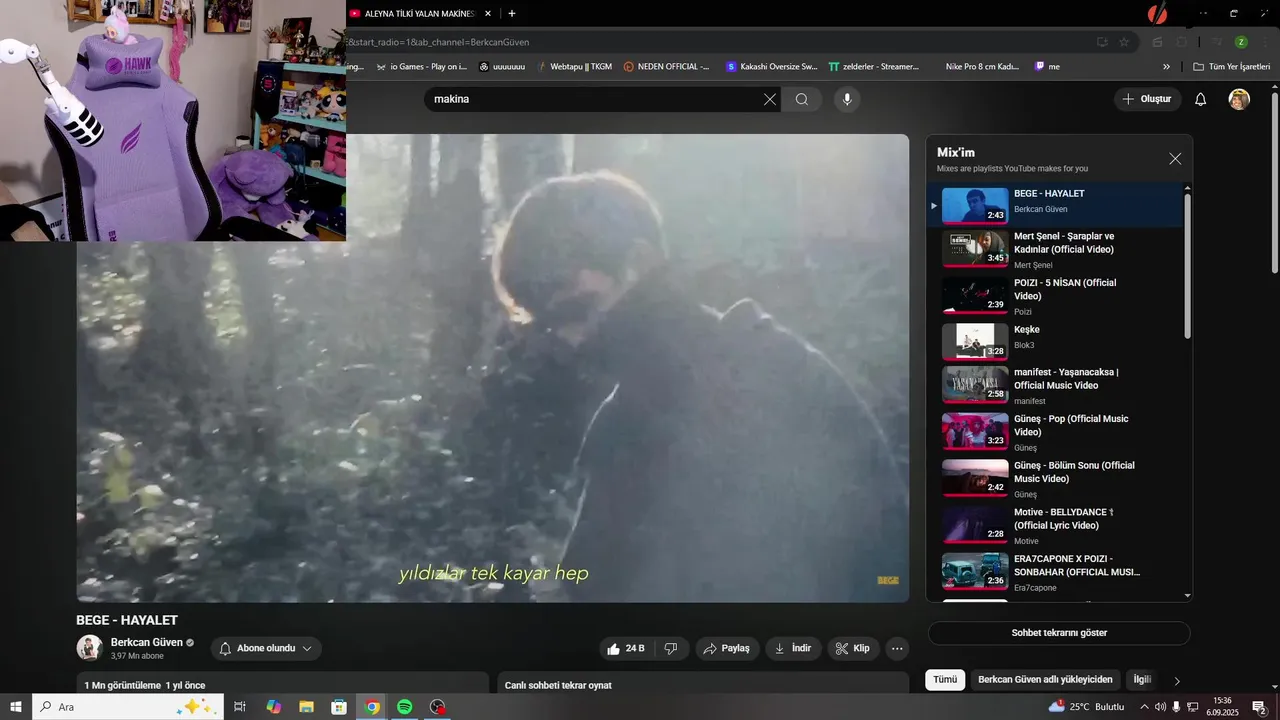Open Tüm Yer İşaretleri folder
Image resolution: width=1280 pixels, height=720 pixels.
1231,67
